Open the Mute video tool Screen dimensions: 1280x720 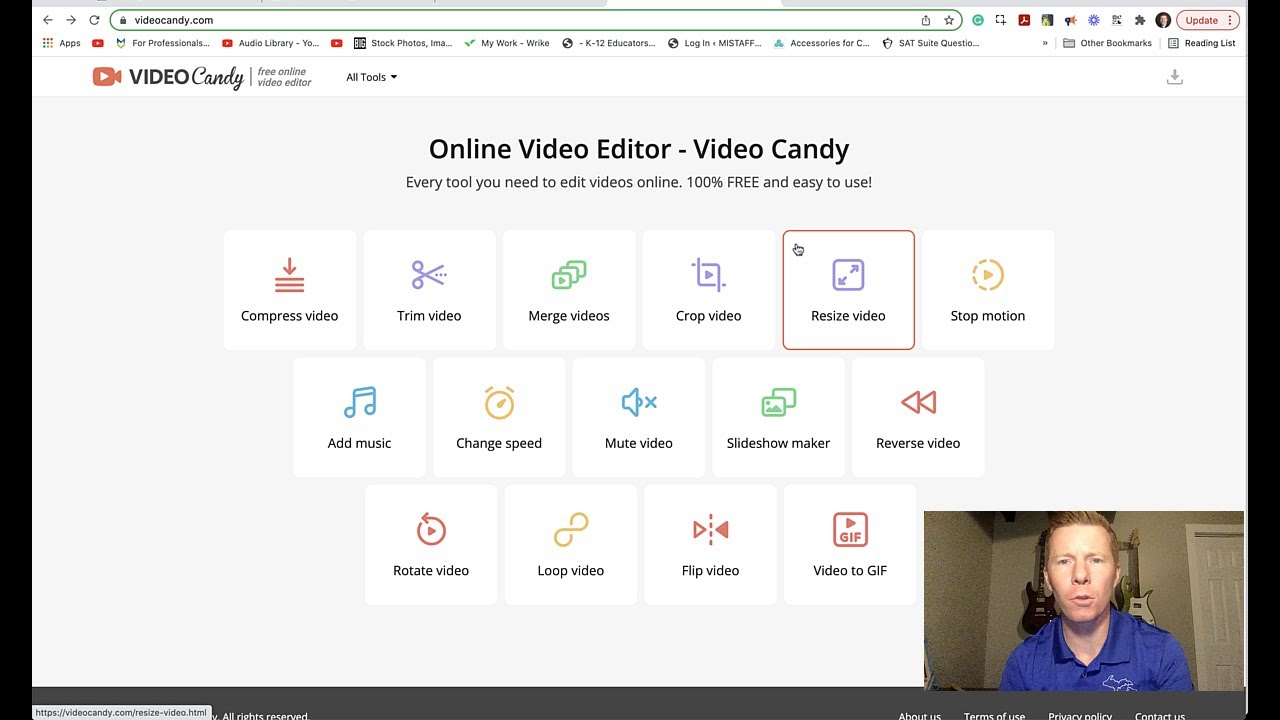[639, 417]
